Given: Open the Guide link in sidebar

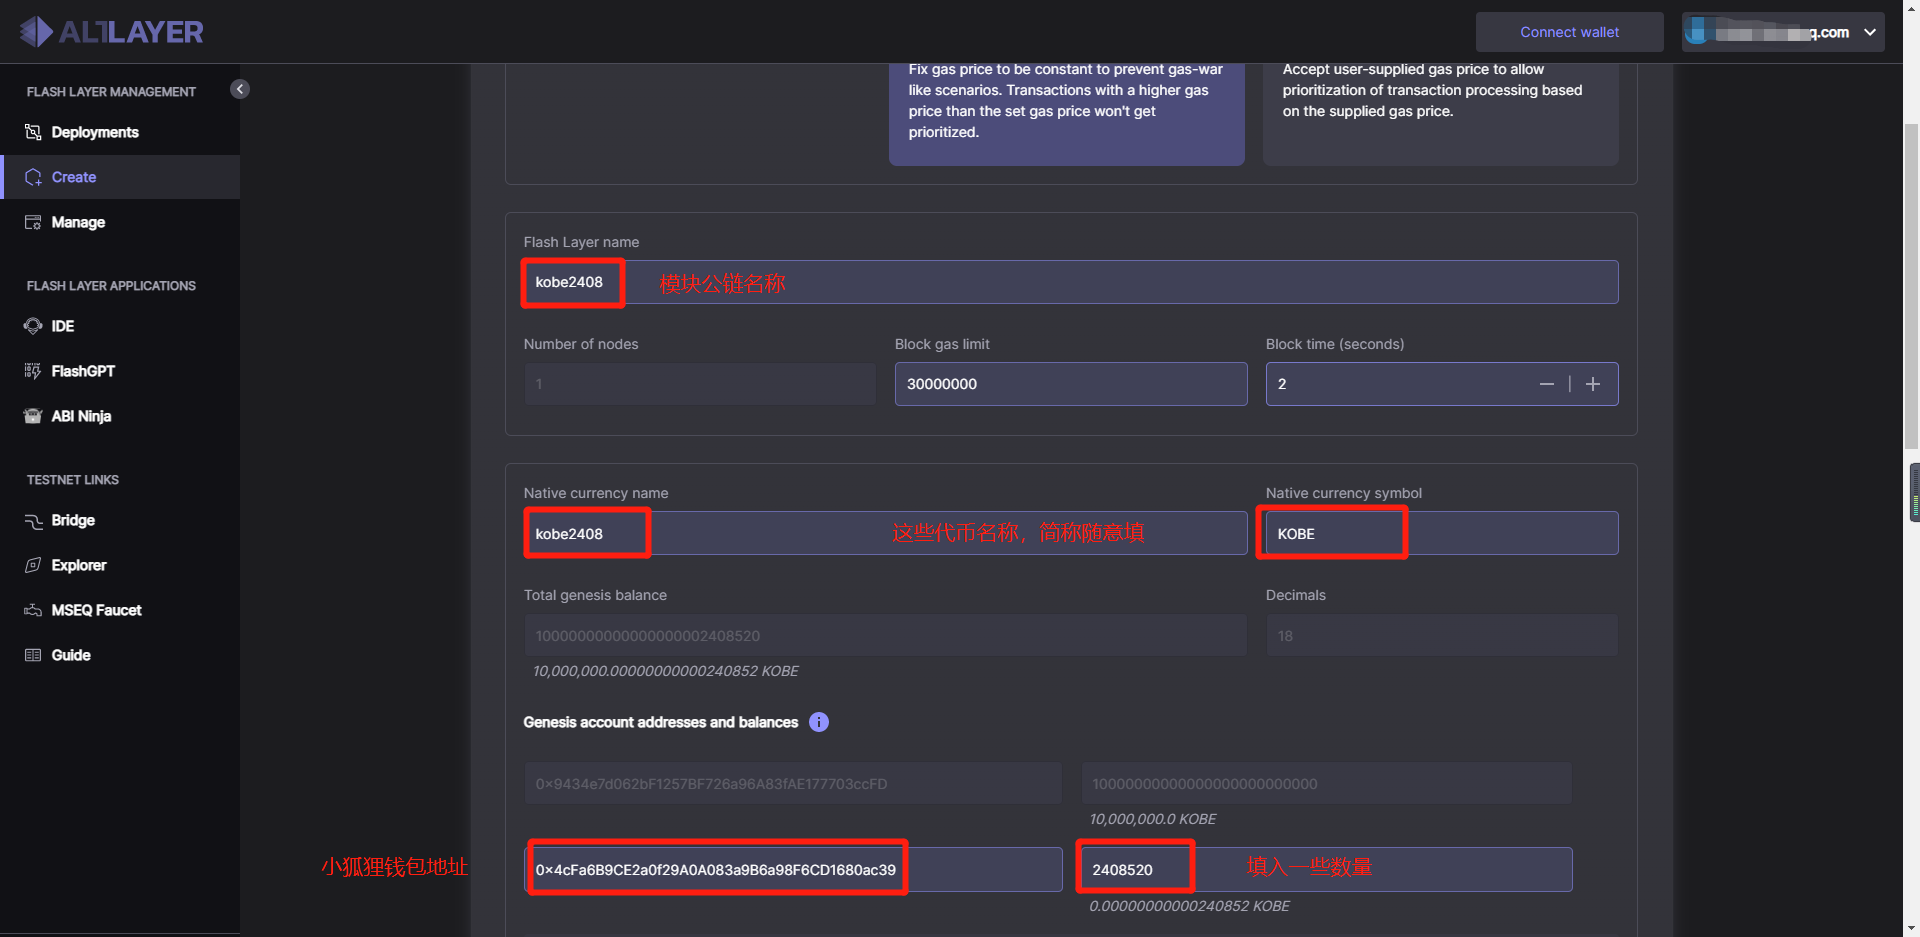Looking at the screenshot, I should pos(71,655).
